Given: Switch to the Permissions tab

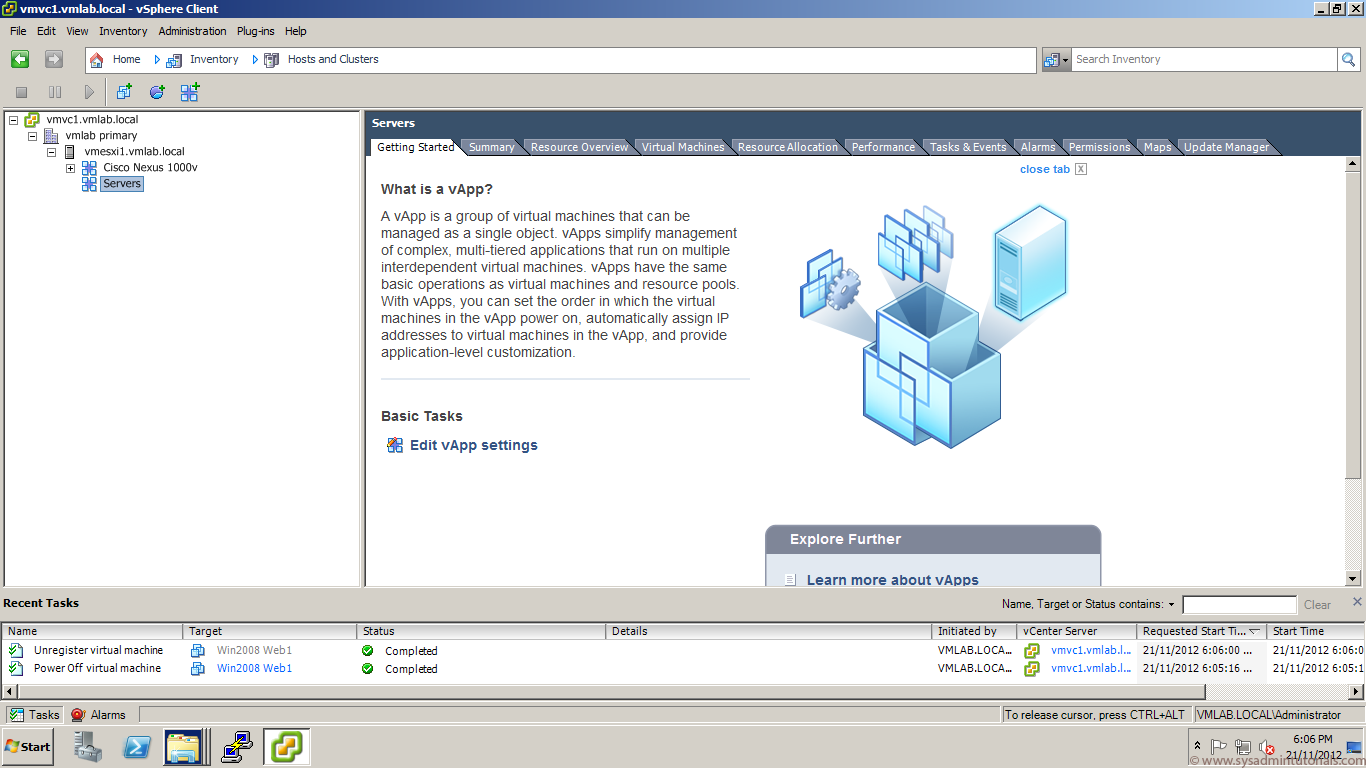Looking at the screenshot, I should (1099, 147).
